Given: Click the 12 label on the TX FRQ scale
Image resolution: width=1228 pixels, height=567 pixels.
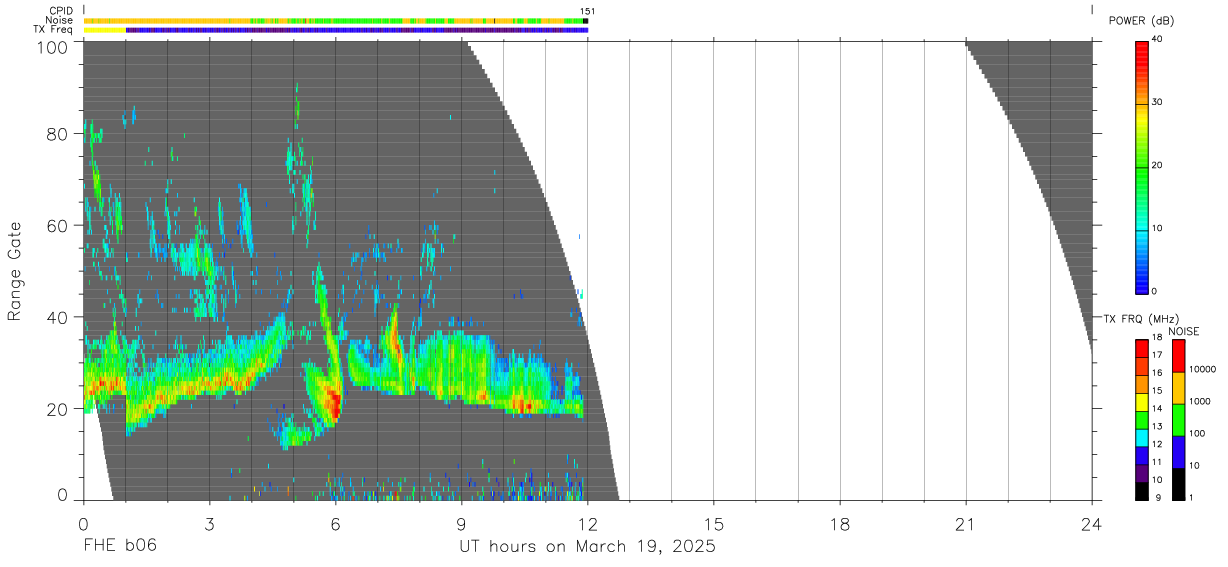Looking at the screenshot, I should tap(1157, 444).
